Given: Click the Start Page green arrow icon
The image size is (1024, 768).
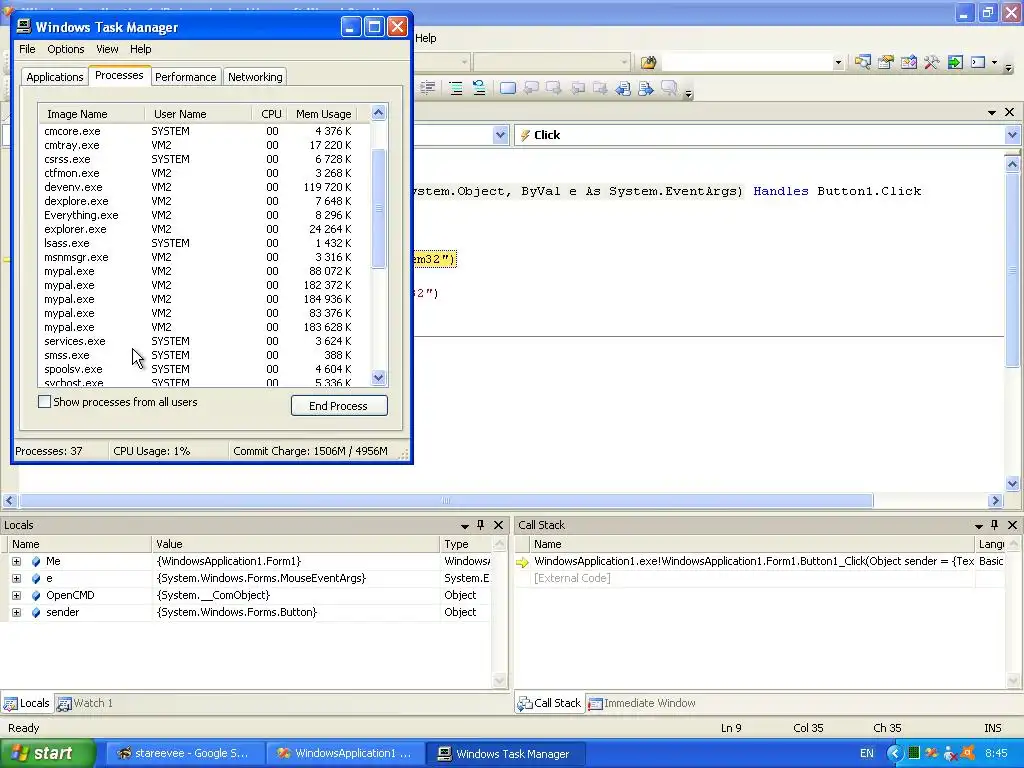Looking at the screenshot, I should (955, 62).
